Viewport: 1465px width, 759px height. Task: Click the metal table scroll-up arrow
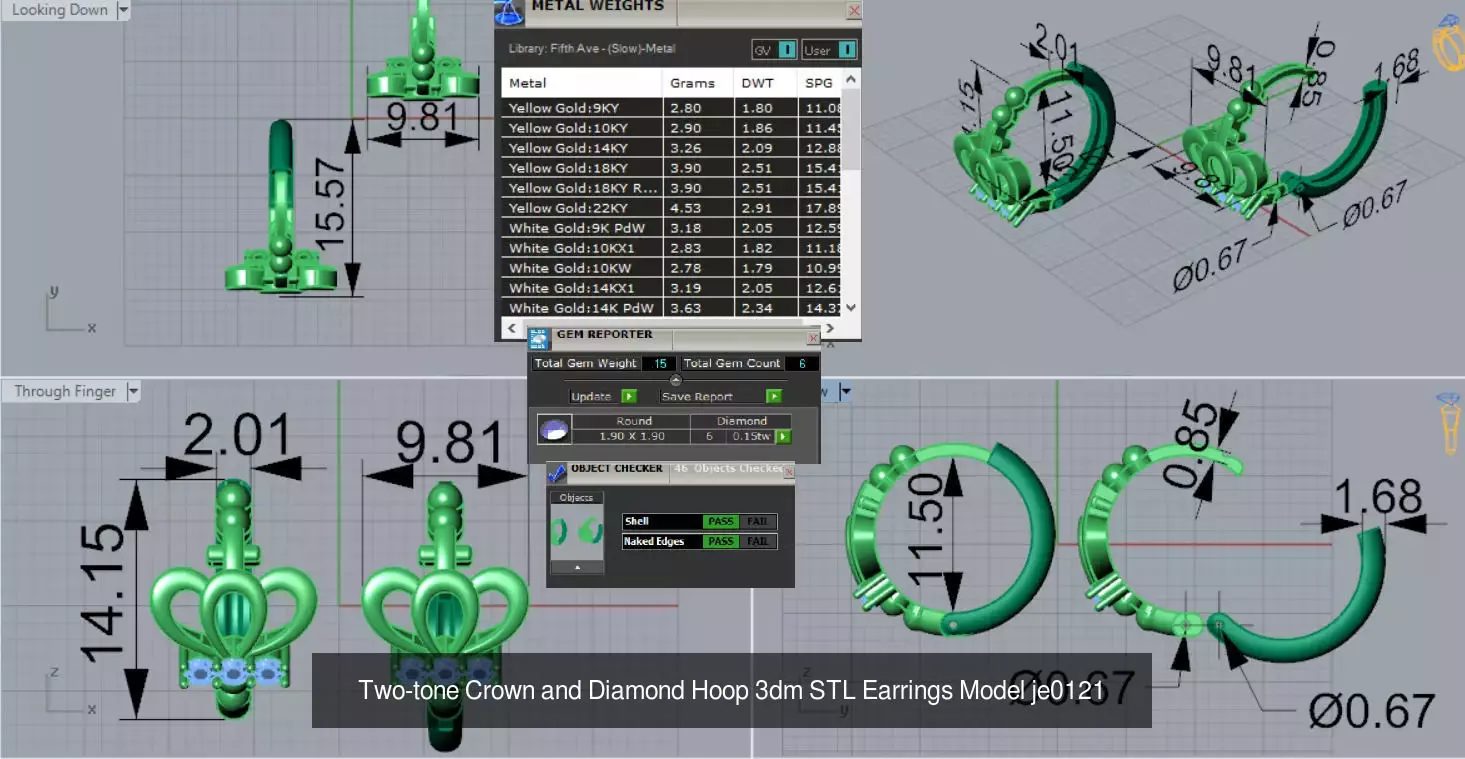[x=850, y=79]
